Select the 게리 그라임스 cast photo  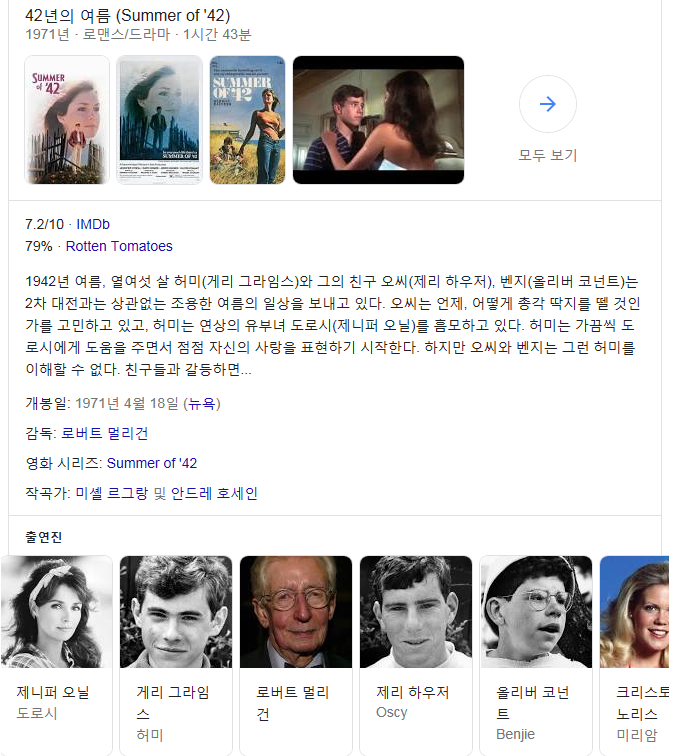176,612
